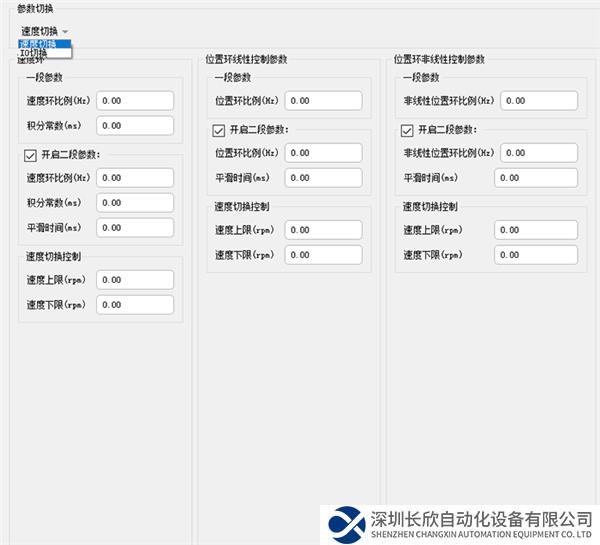
Task: Click 速度下限(rpm) field in nonlinear section
Action: 536,255
